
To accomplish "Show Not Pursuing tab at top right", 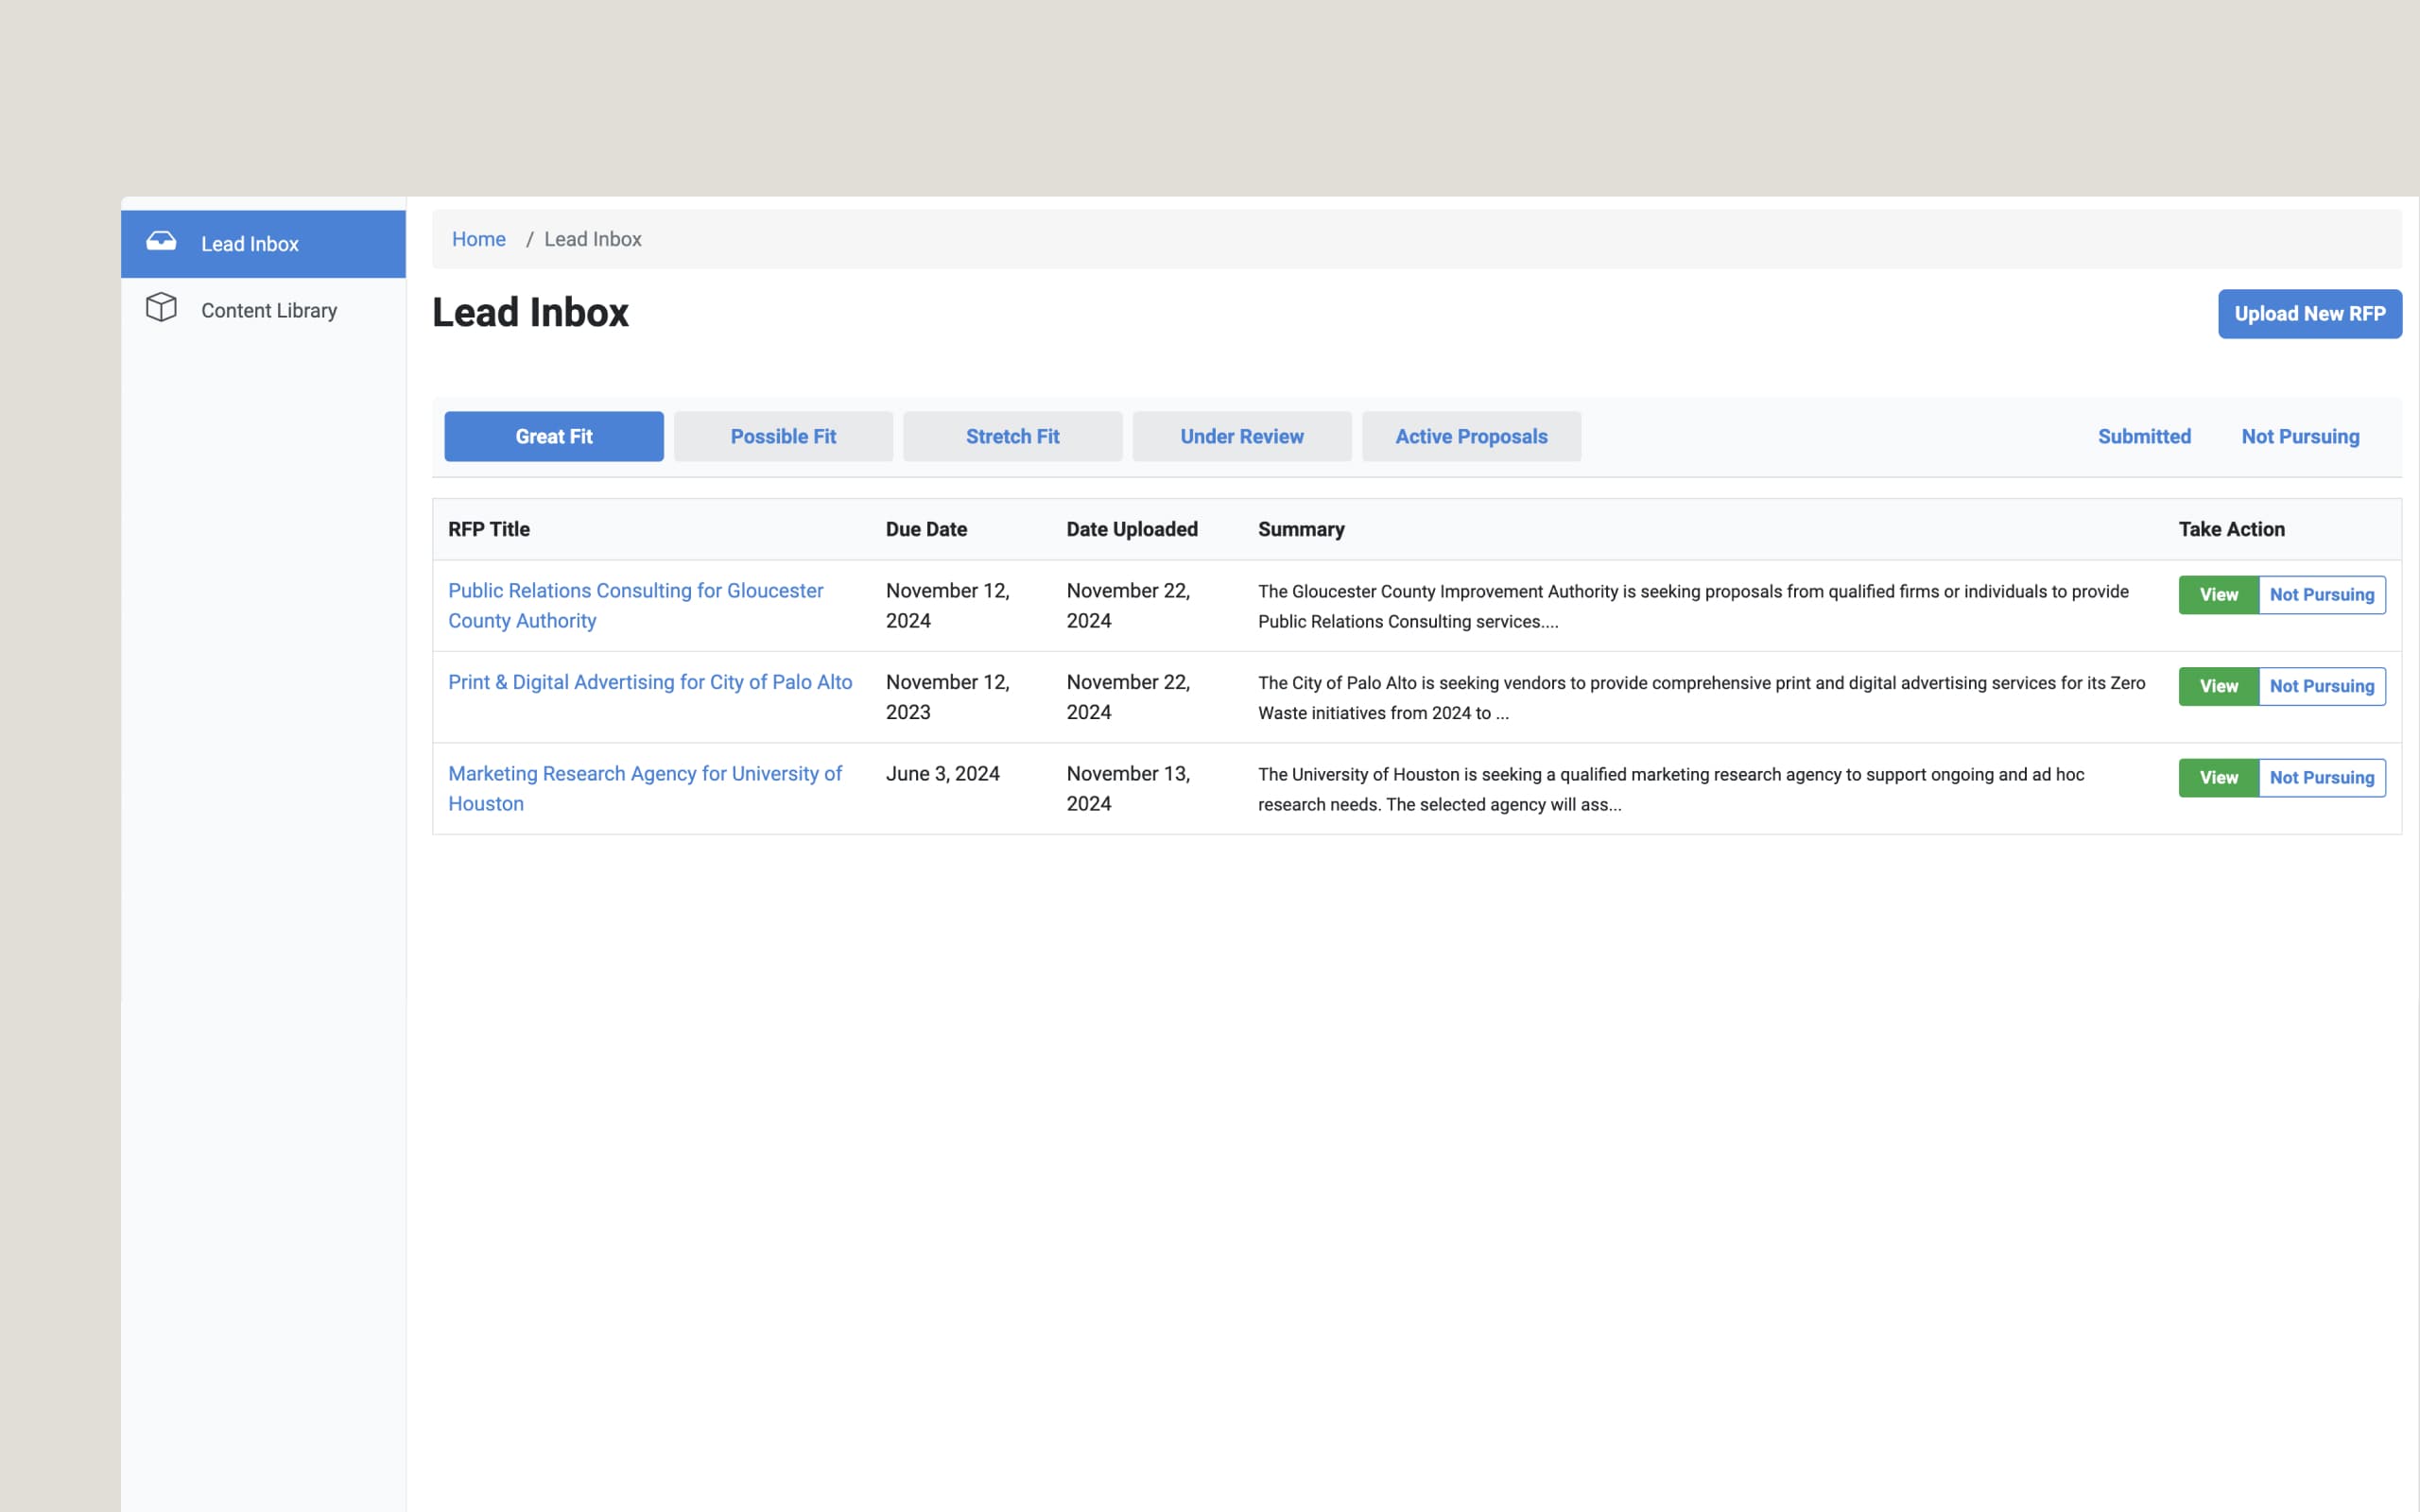I will pos(2299,437).
